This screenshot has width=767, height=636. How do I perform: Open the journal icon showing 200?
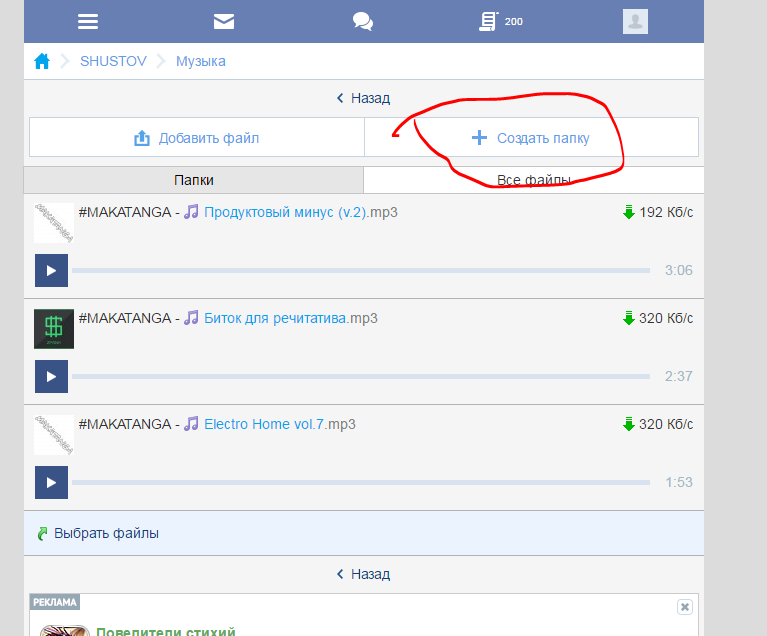pos(490,21)
